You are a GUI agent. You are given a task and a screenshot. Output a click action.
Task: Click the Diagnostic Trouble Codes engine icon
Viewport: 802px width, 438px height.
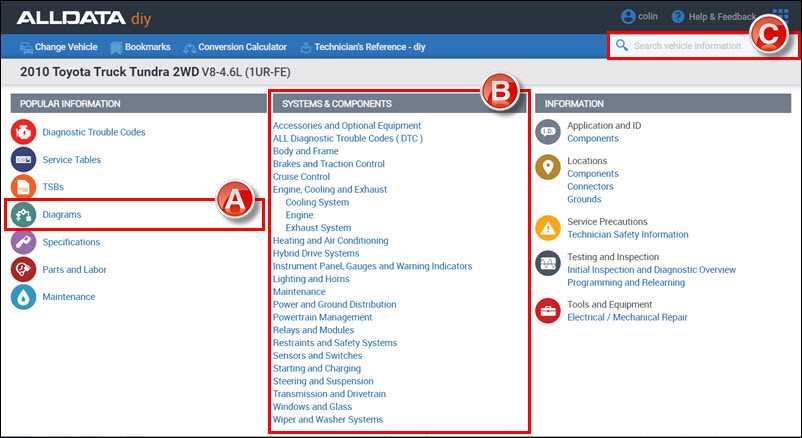click(24, 132)
